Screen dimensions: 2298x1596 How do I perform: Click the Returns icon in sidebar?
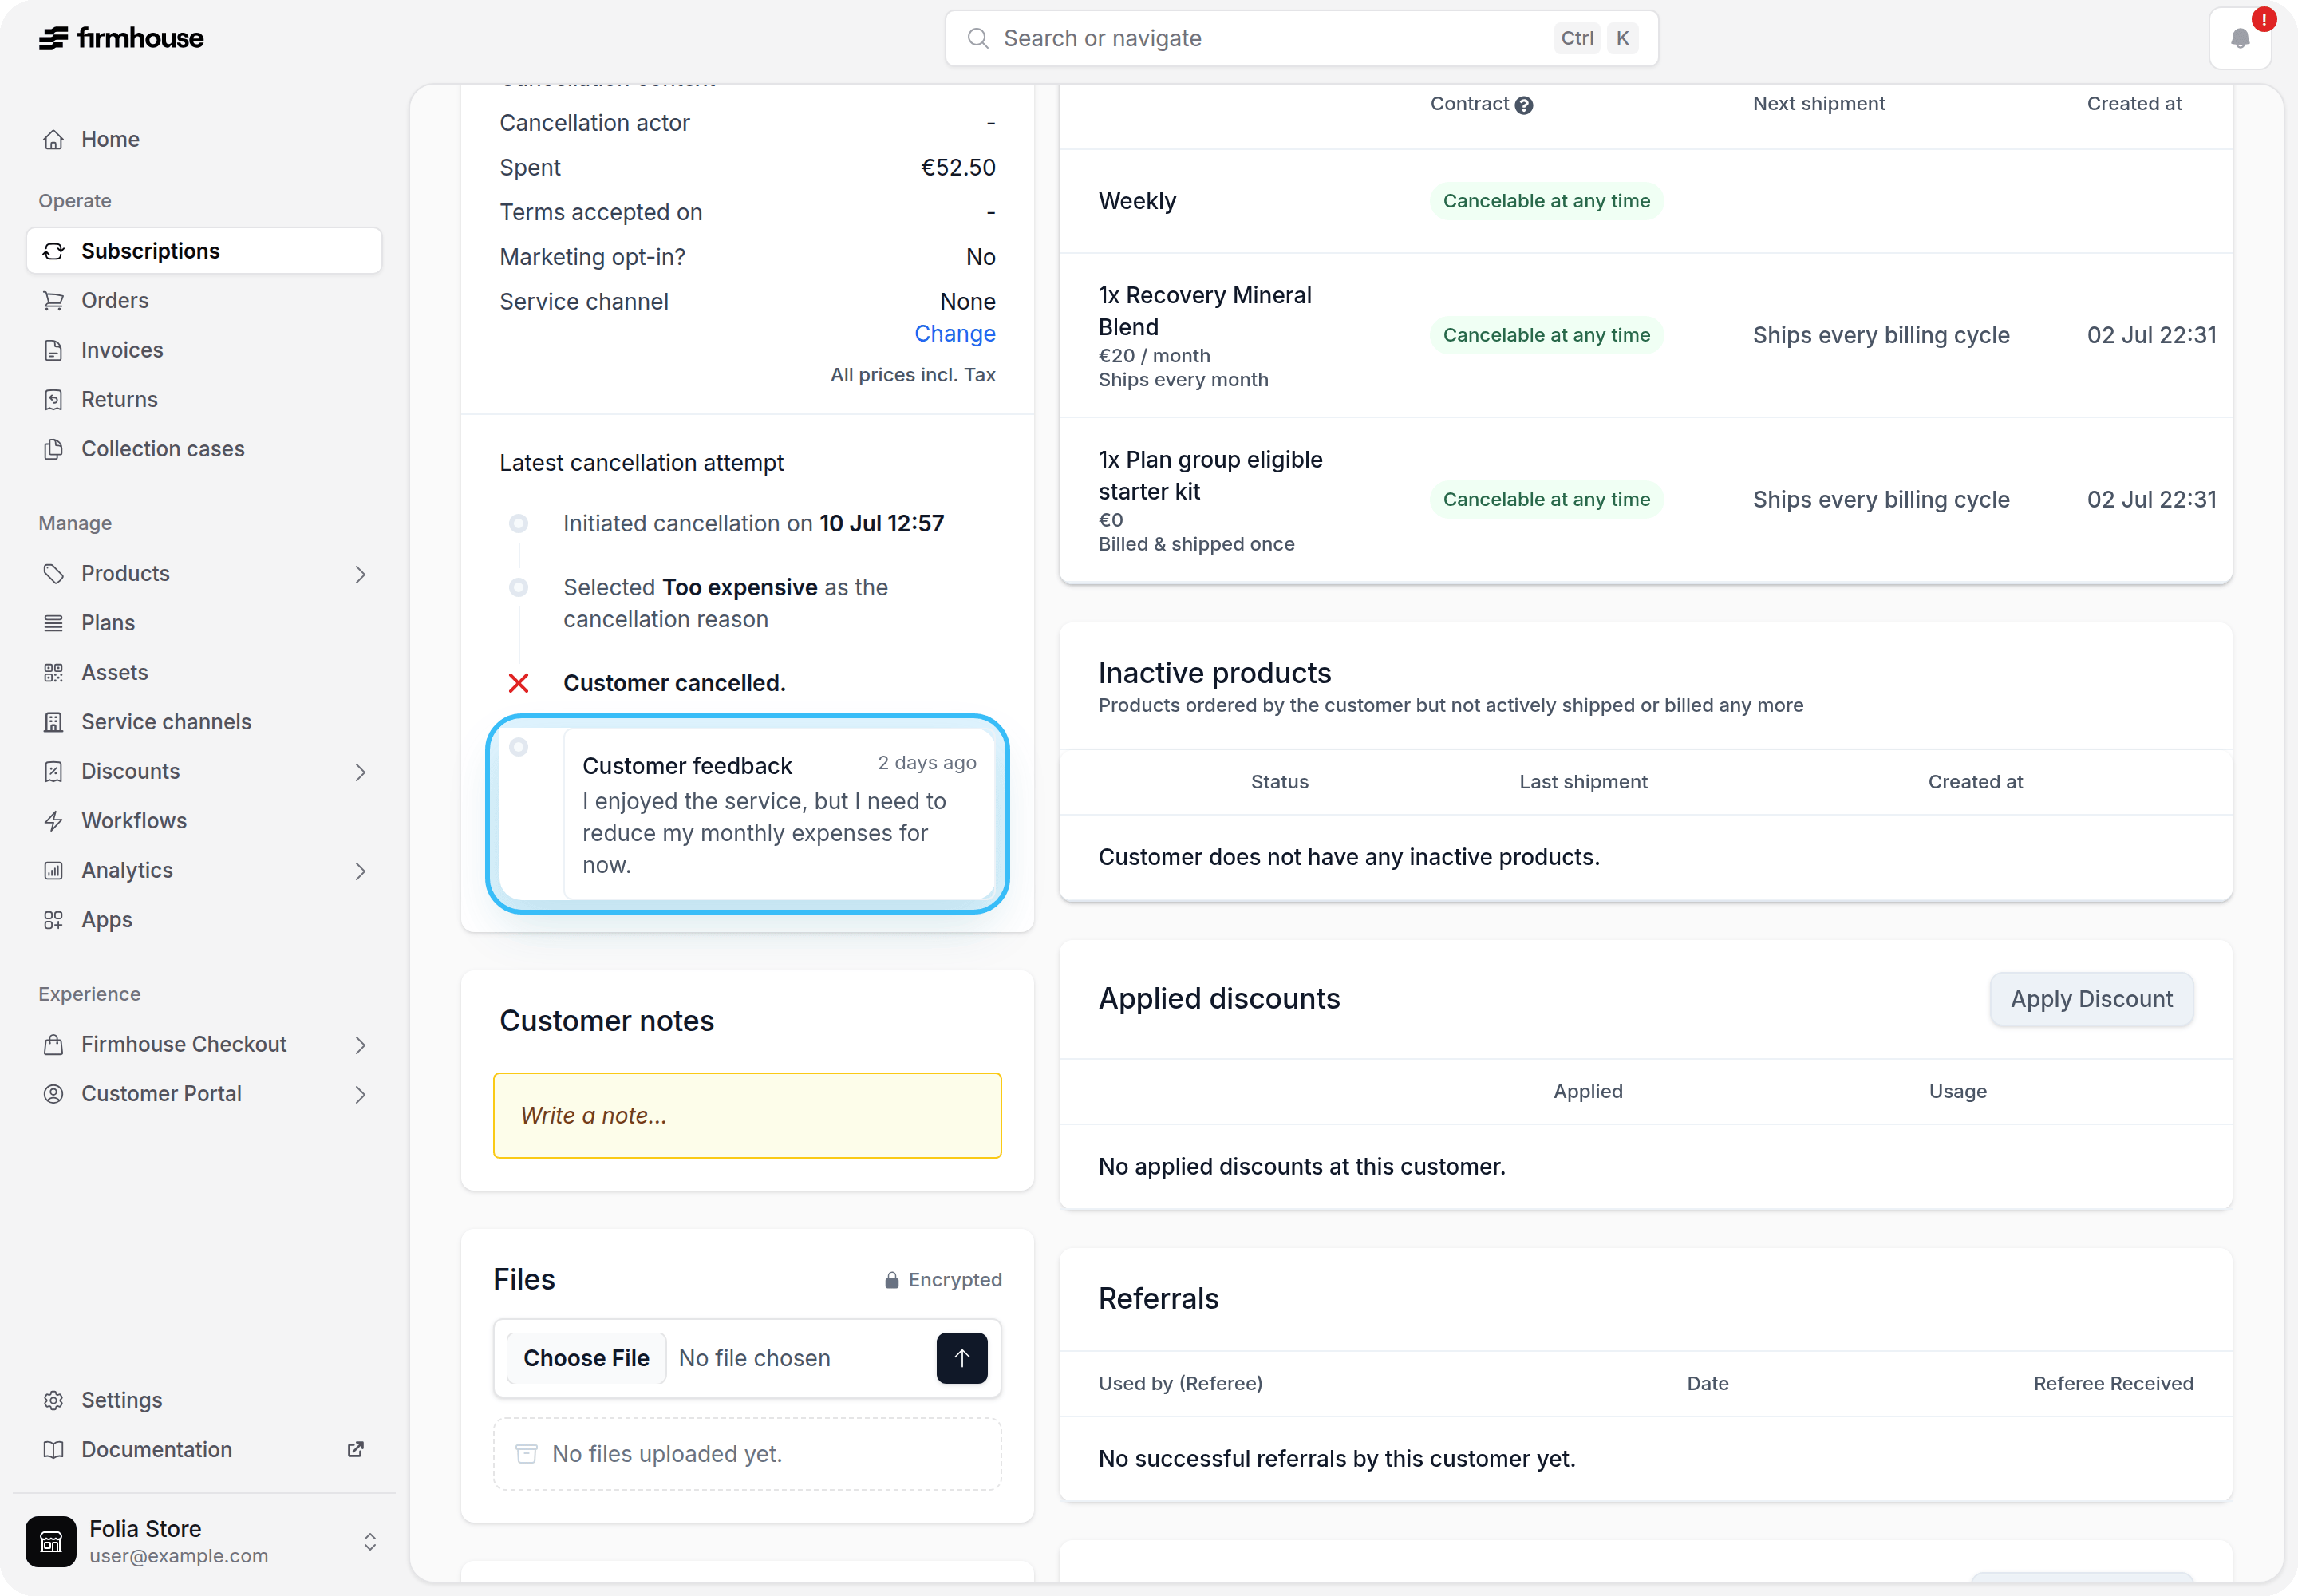point(54,399)
